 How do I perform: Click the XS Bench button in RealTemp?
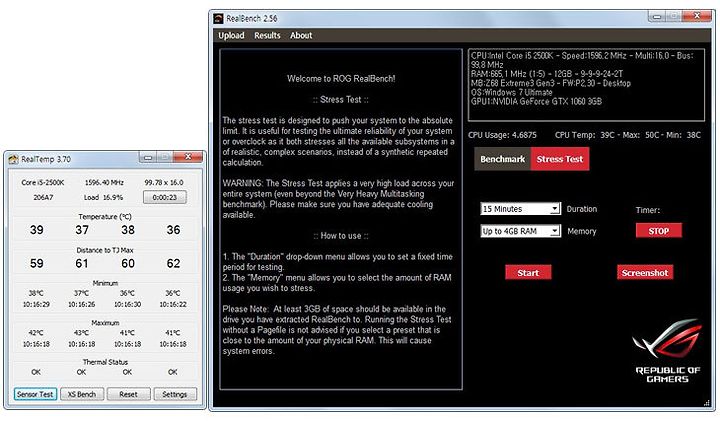point(82,394)
